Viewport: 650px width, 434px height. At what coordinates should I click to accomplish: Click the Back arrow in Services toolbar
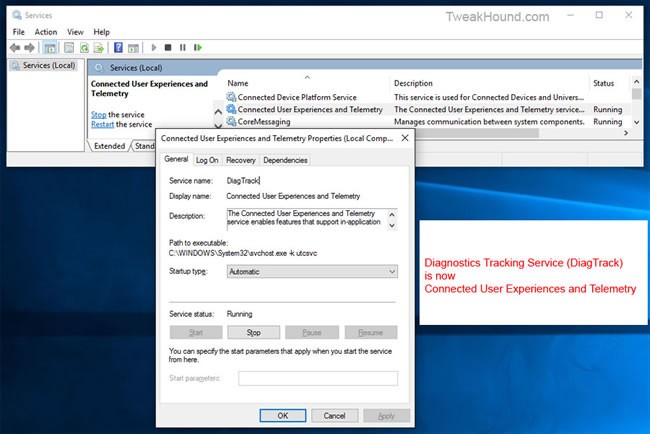click(14, 47)
